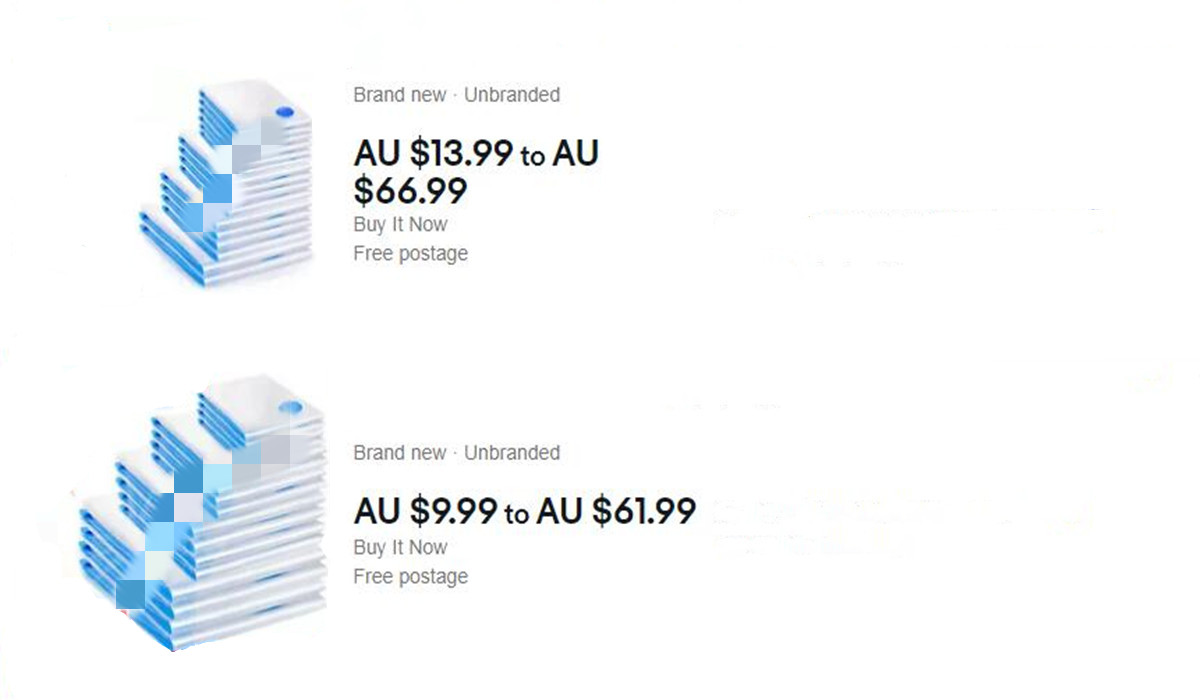The image size is (1200, 700).
Task: Click Buy It Now on the $13.99 listing
Action: tap(400, 224)
